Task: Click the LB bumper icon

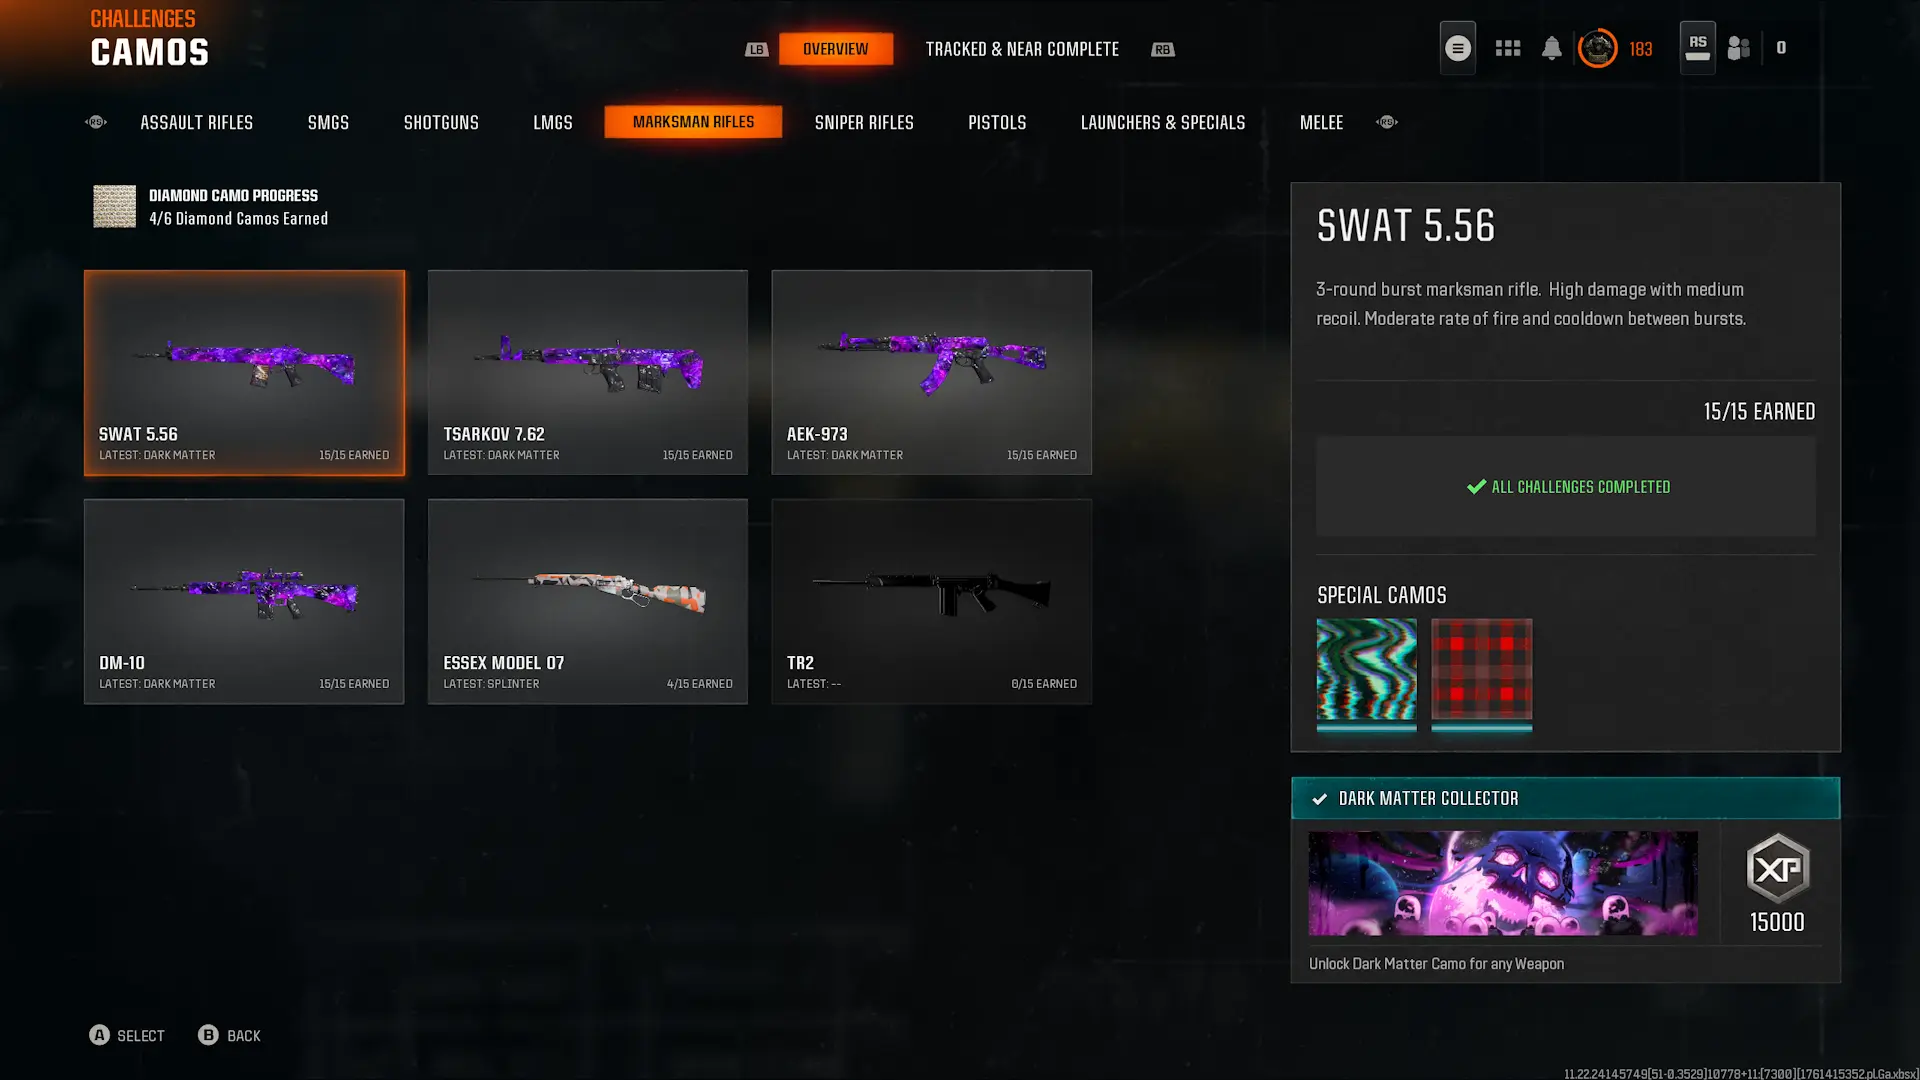Action: tap(756, 49)
